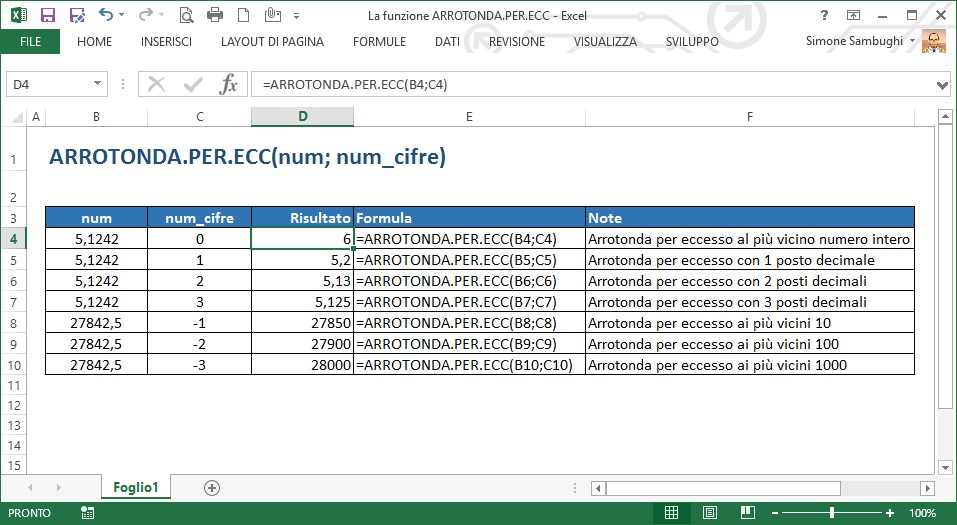This screenshot has width=957, height=525.
Task: Click the green FILE button
Action: click(30, 42)
